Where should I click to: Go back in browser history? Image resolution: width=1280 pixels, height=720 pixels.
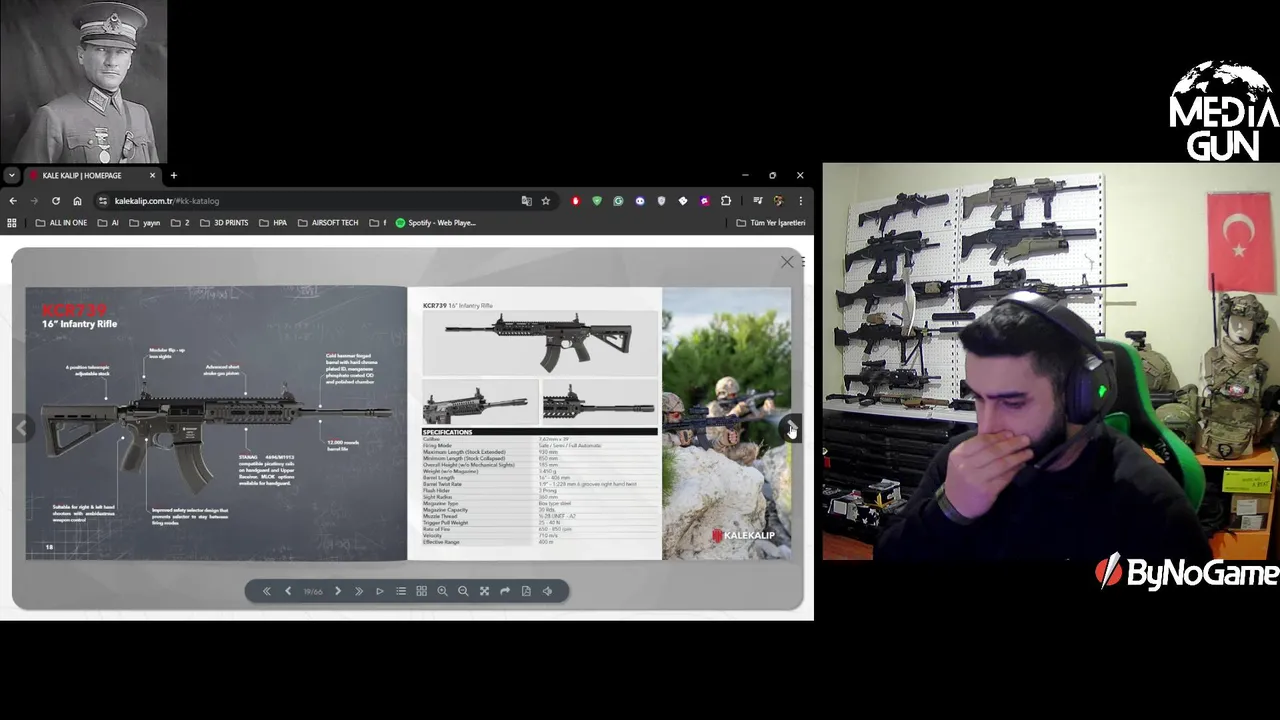(13, 201)
